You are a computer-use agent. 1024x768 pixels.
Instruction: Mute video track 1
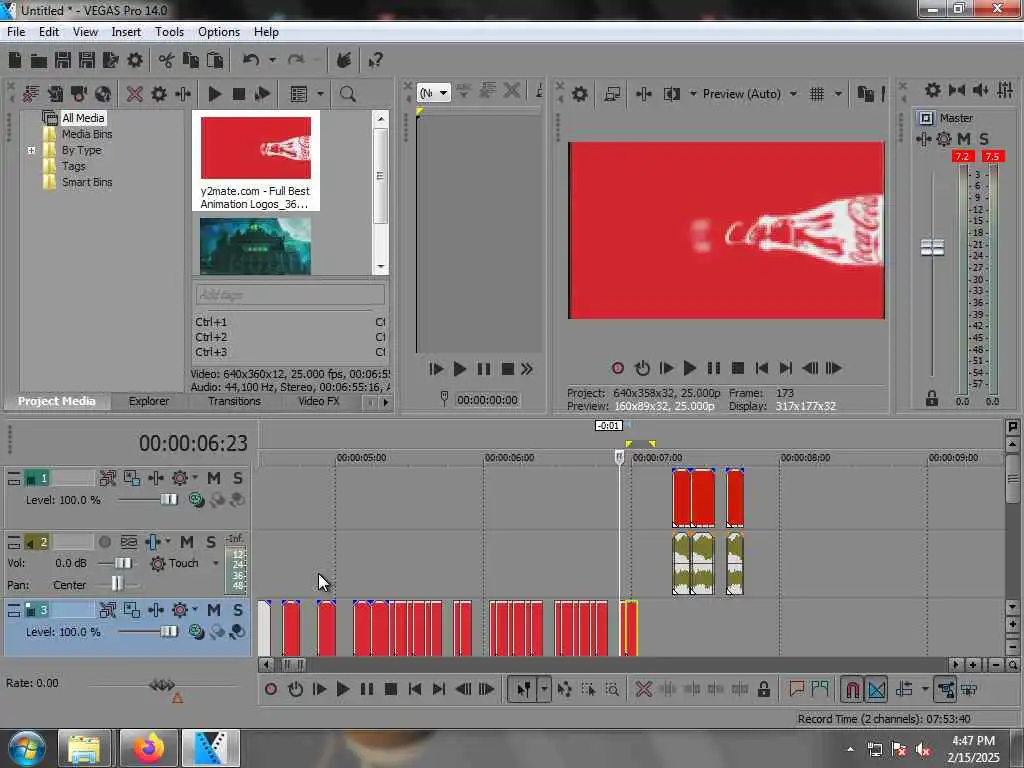[x=214, y=479]
